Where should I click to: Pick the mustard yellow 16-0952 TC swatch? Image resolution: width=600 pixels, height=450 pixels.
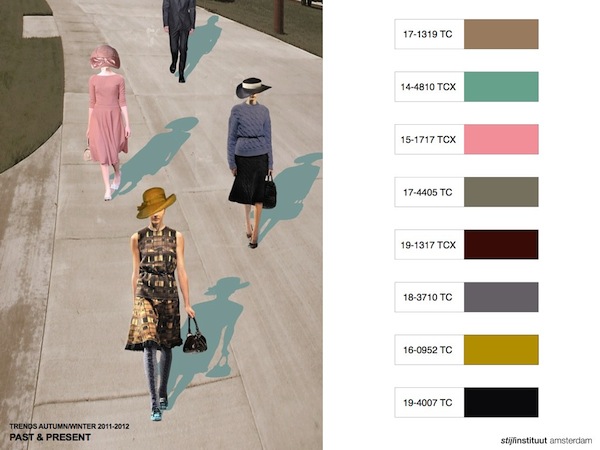pos(501,350)
